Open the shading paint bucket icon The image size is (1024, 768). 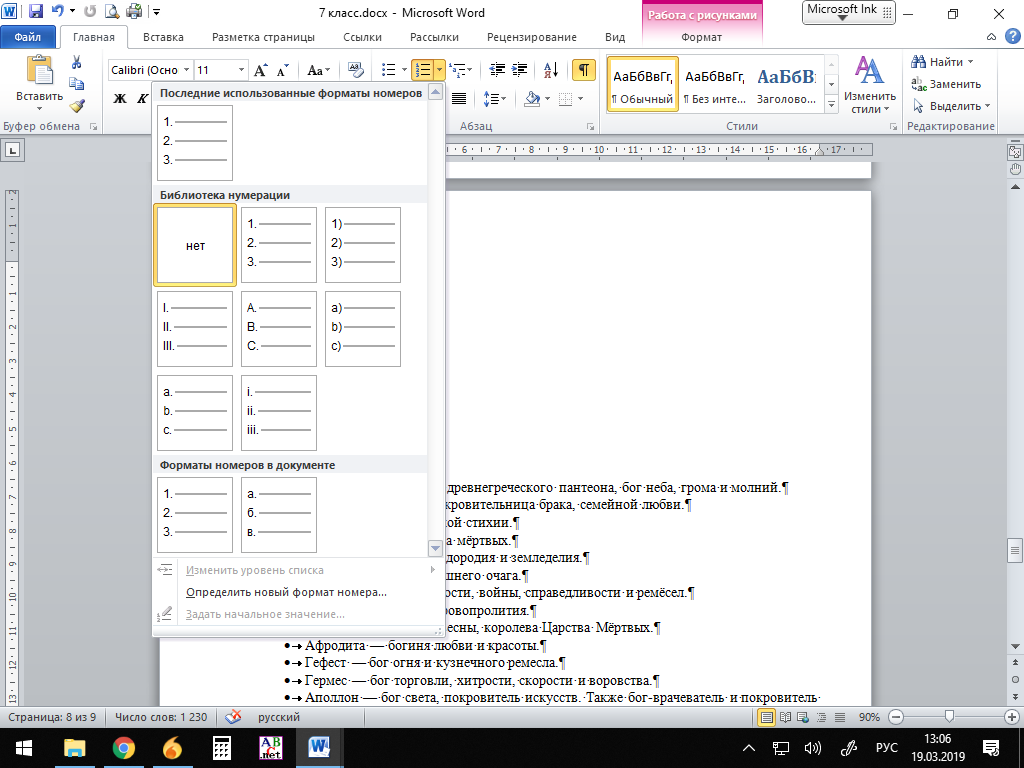click(533, 99)
